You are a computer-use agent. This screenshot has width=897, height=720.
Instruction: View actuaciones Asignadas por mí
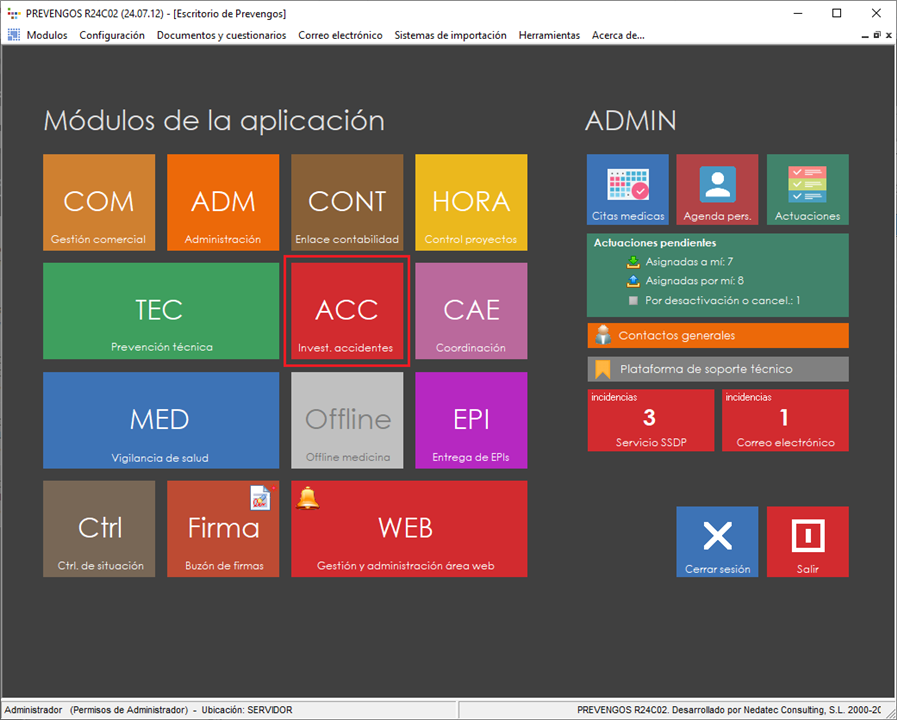[x=694, y=281]
